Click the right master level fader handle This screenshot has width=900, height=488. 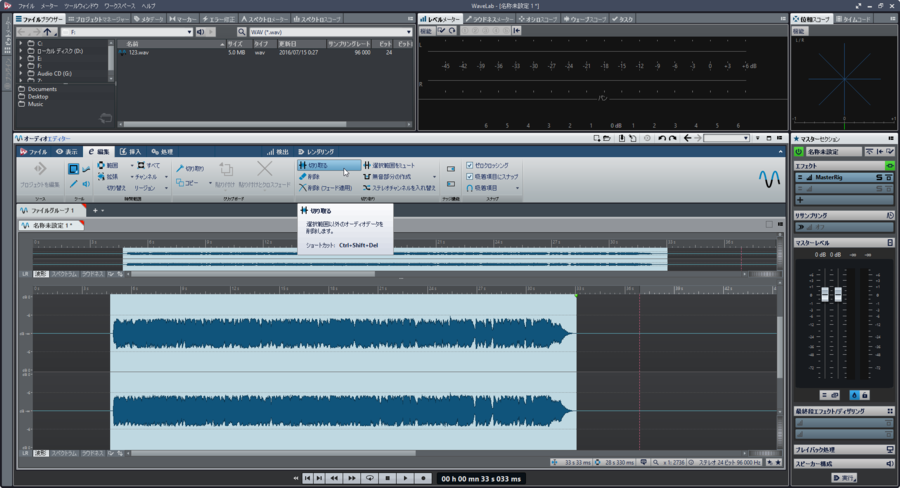(x=838, y=294)
